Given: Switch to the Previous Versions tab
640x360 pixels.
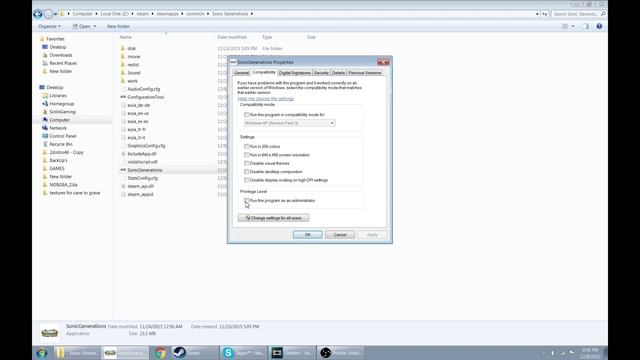Looking at the screenshot, I should pyautogui.click(x=365, y=73).
